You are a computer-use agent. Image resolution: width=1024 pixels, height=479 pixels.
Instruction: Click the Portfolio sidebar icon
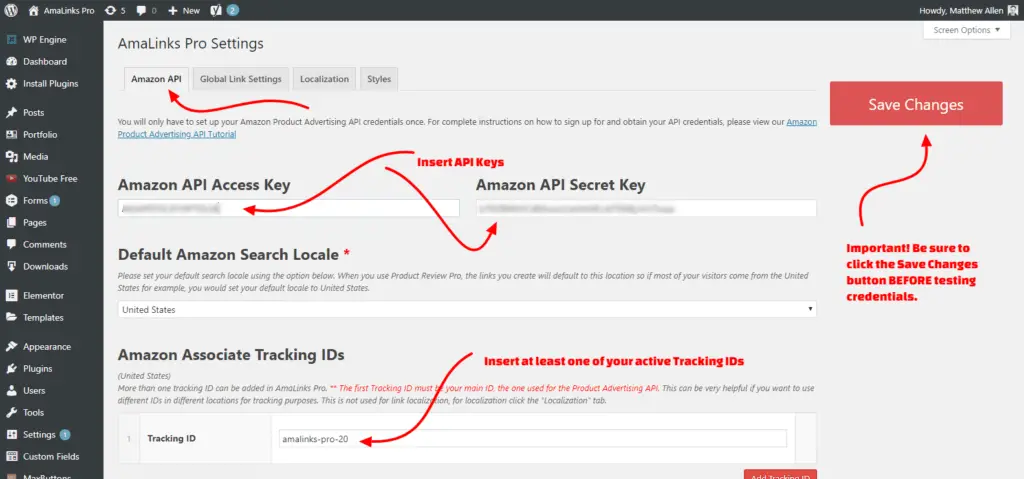pyautogui.click(x=11, y=135)
